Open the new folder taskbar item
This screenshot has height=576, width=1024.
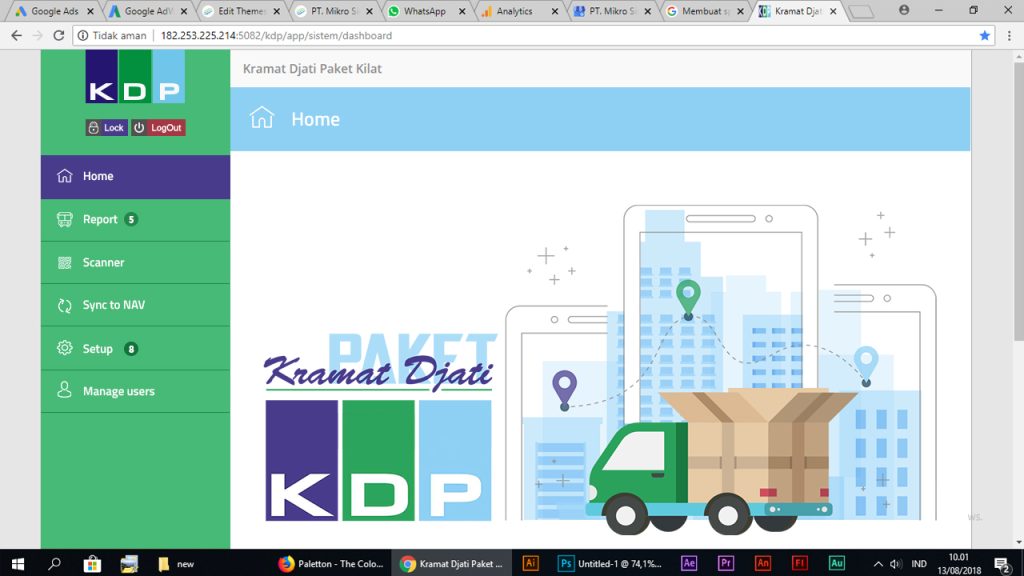tap(176, 563)
